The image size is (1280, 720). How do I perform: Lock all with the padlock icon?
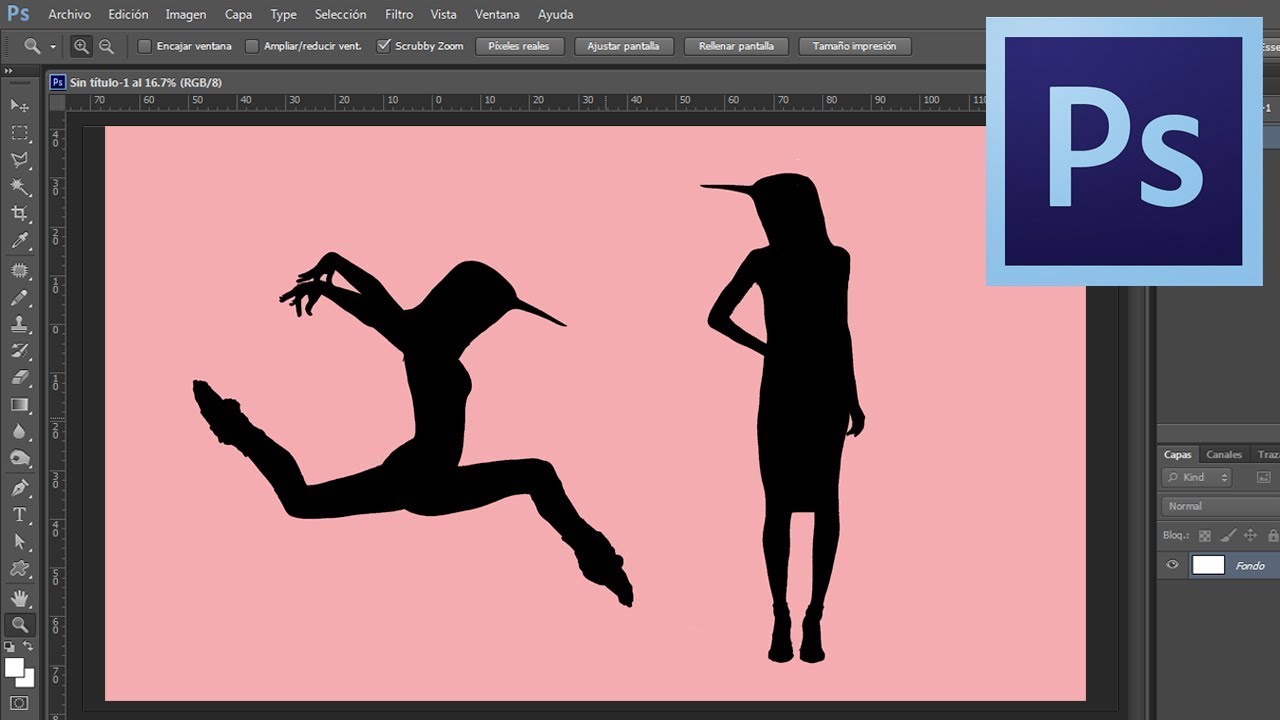click(1272, 536)
